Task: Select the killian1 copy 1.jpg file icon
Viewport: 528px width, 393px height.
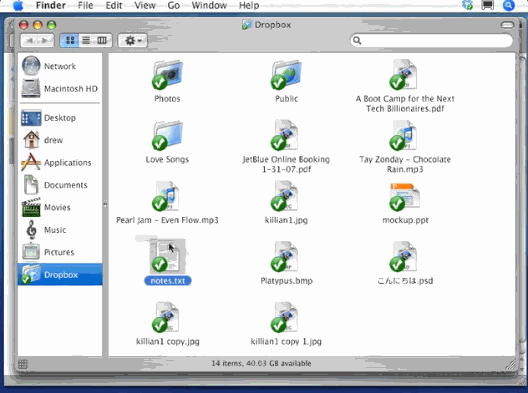Action: pos(286,317)
